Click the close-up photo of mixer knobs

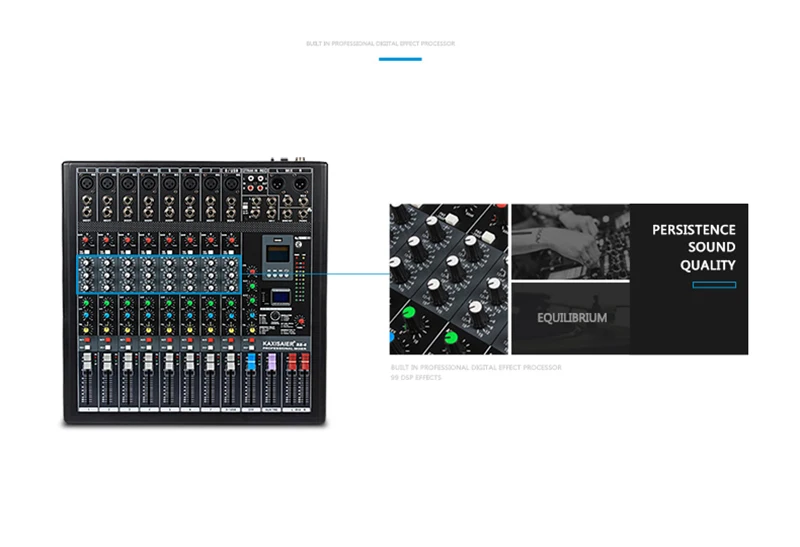click(448, 279)
